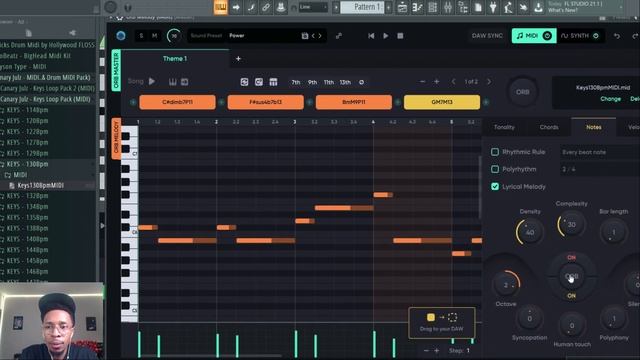This screenshot has height=360, width=640.
Task: Go to previous chord page before 1 of 2
Action: [x=453, y=82]
